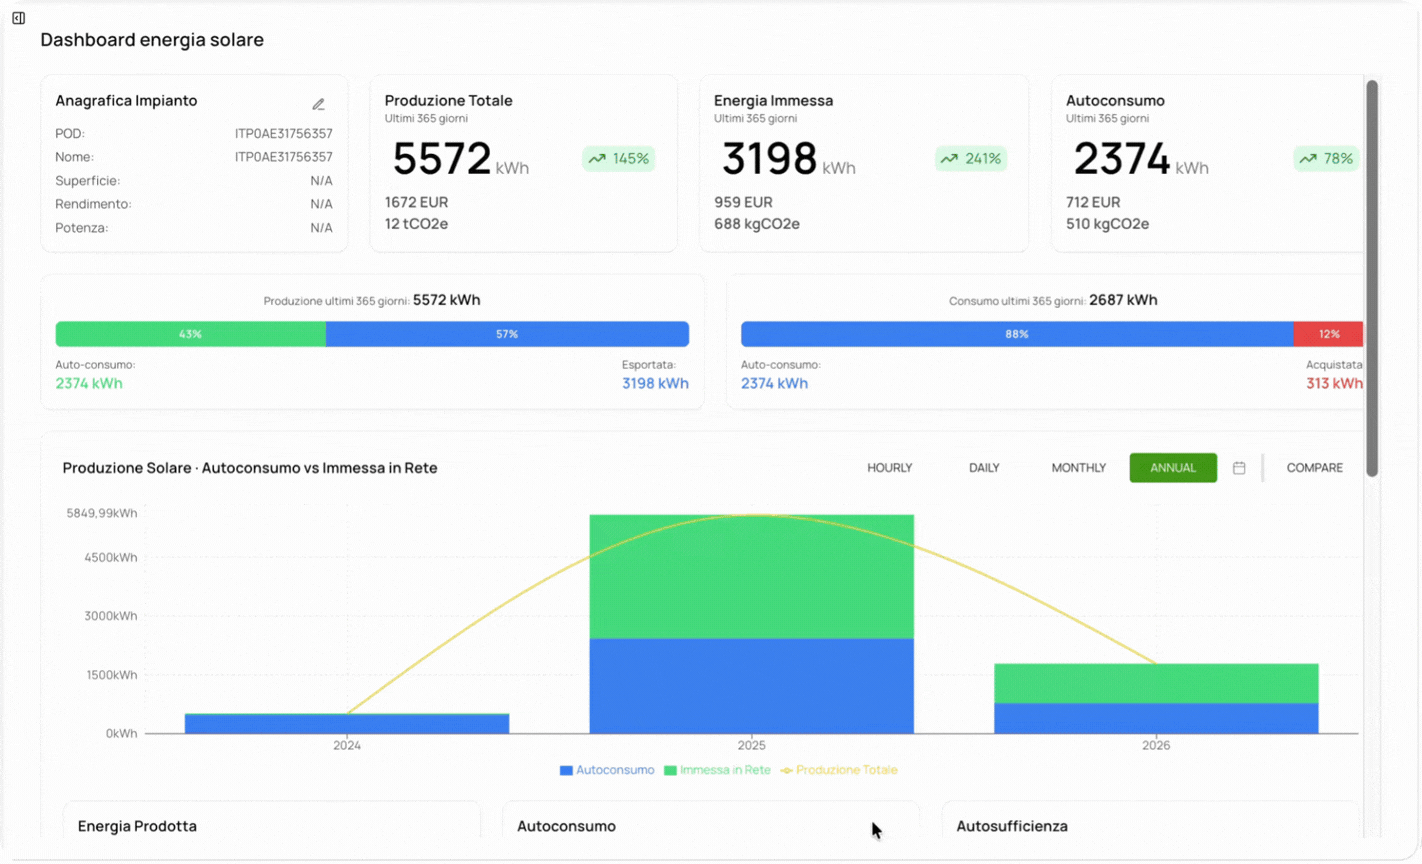Viewport: 1422px width, 864px height.
Task: Click the 2024 chart bar
Action: [347, 723]
